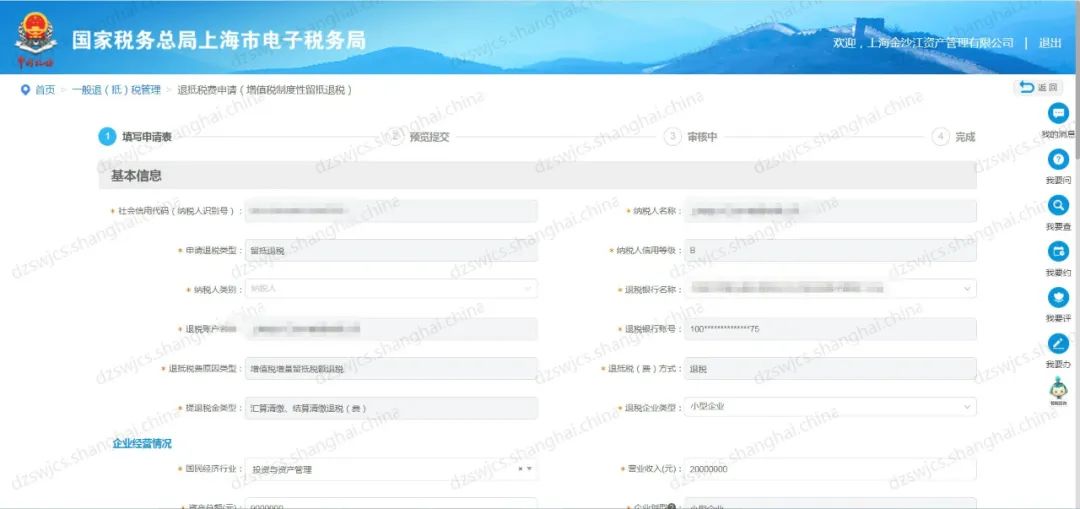Click the 基本信息 section header
This screenshot has height=509, width=1080.
(537, 176)
